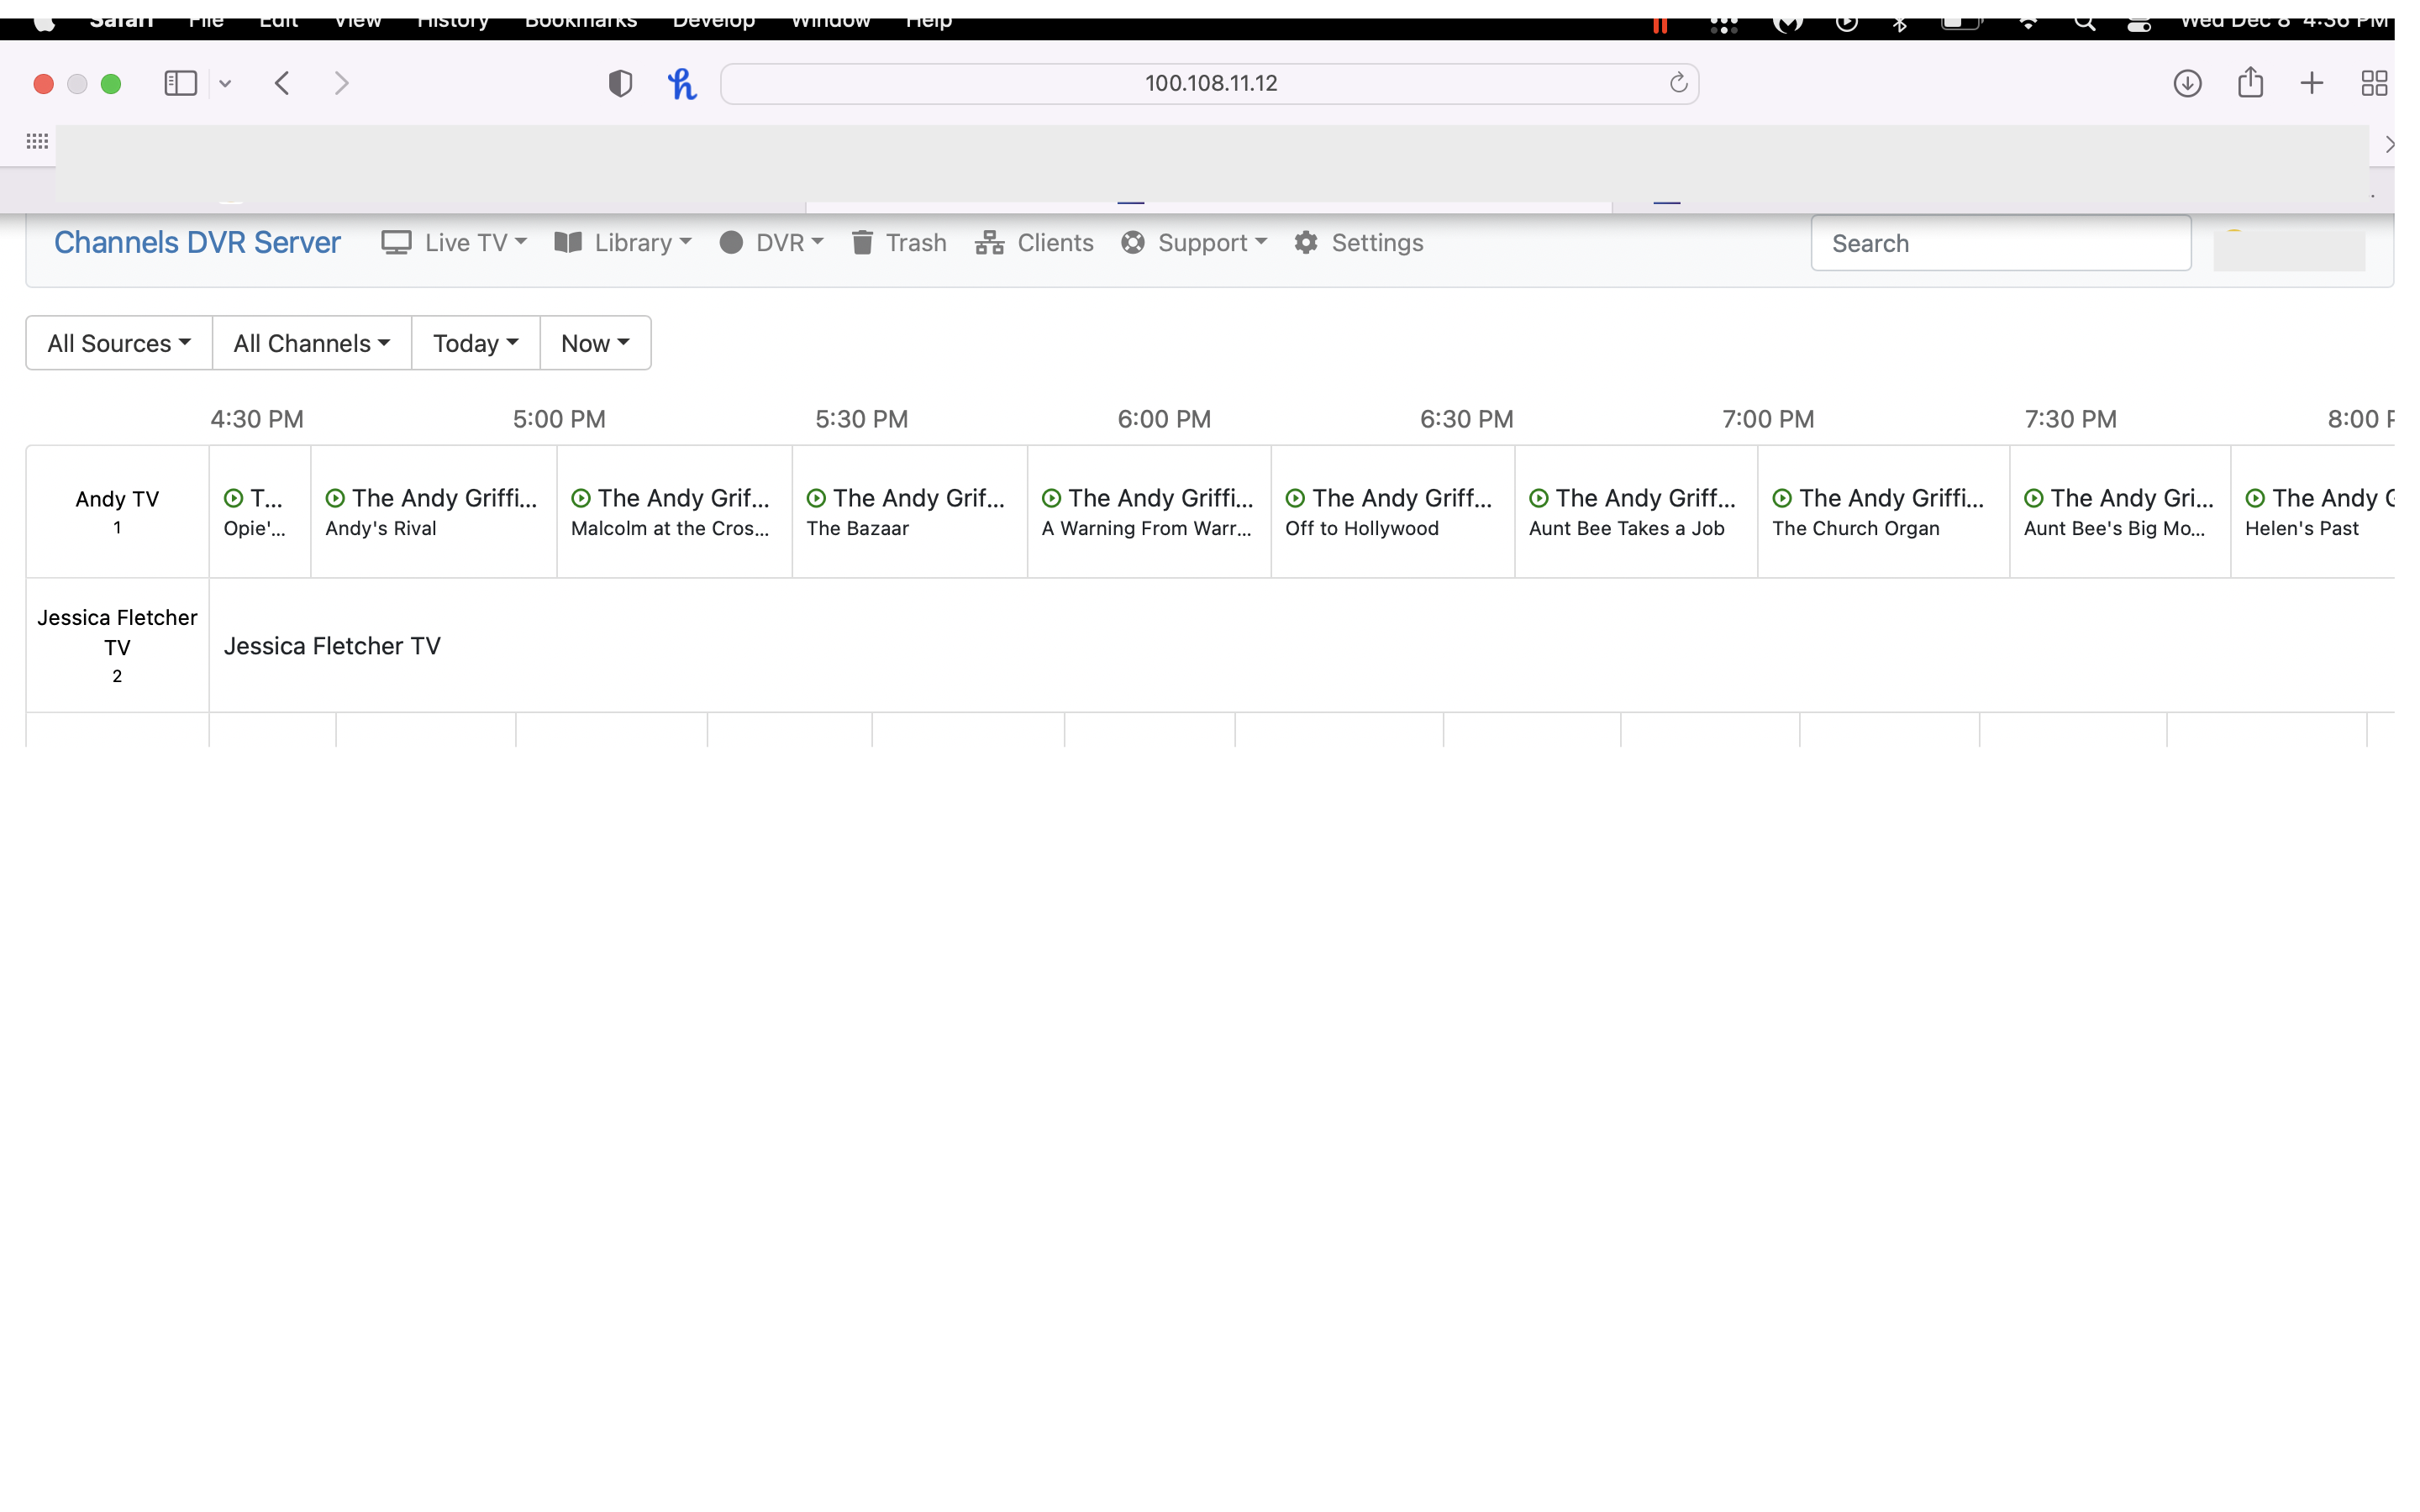
Task: Click the Search input field
Action: [2000, 243]
